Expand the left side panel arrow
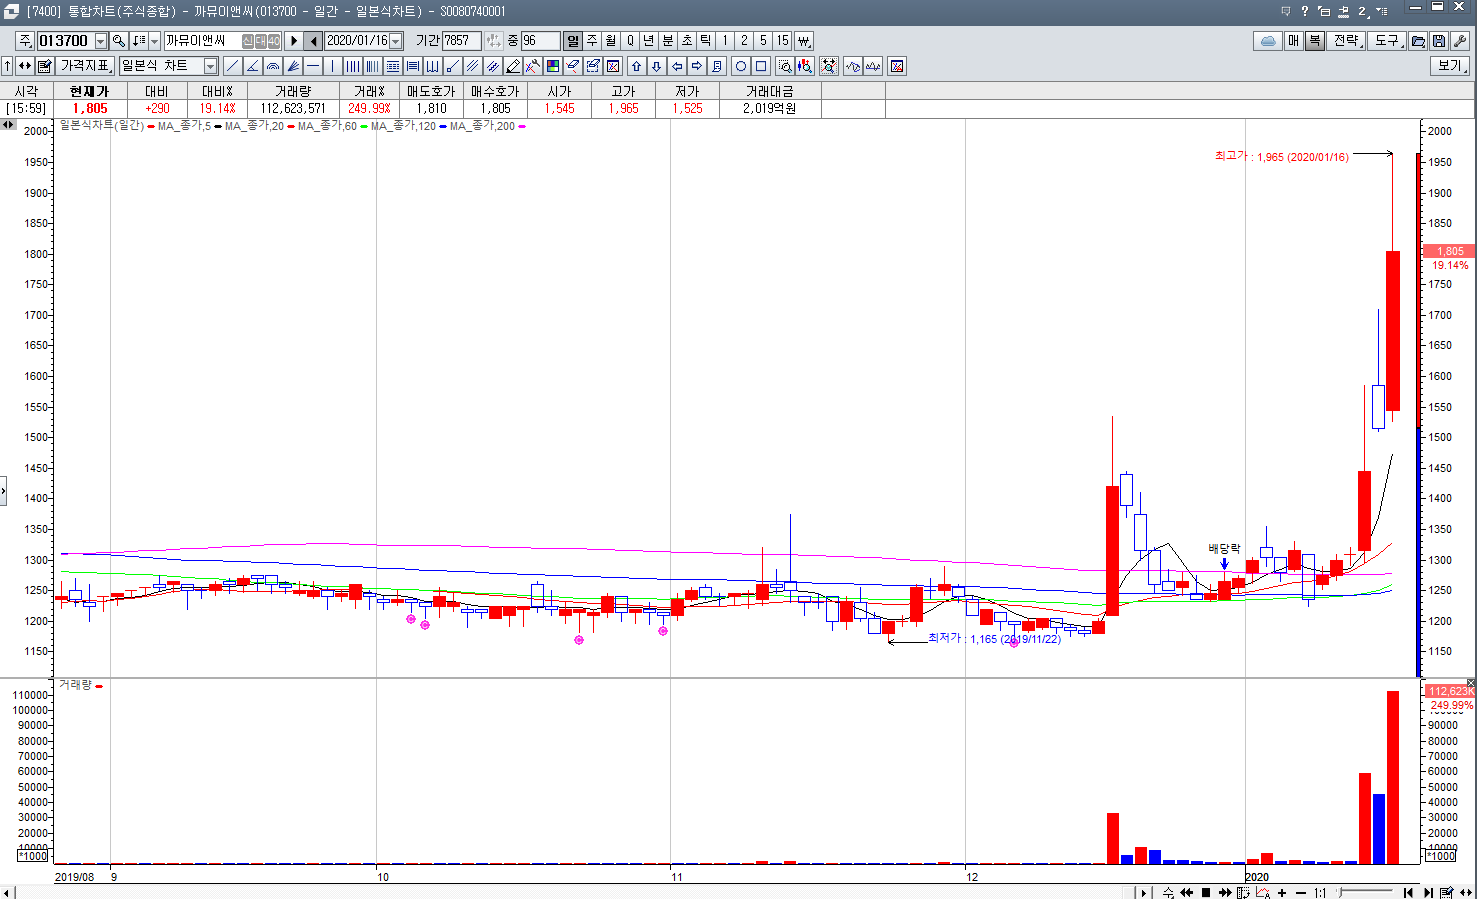Image resolution: width=1477 pixels, height=899 pixels. tap(3, 490)
